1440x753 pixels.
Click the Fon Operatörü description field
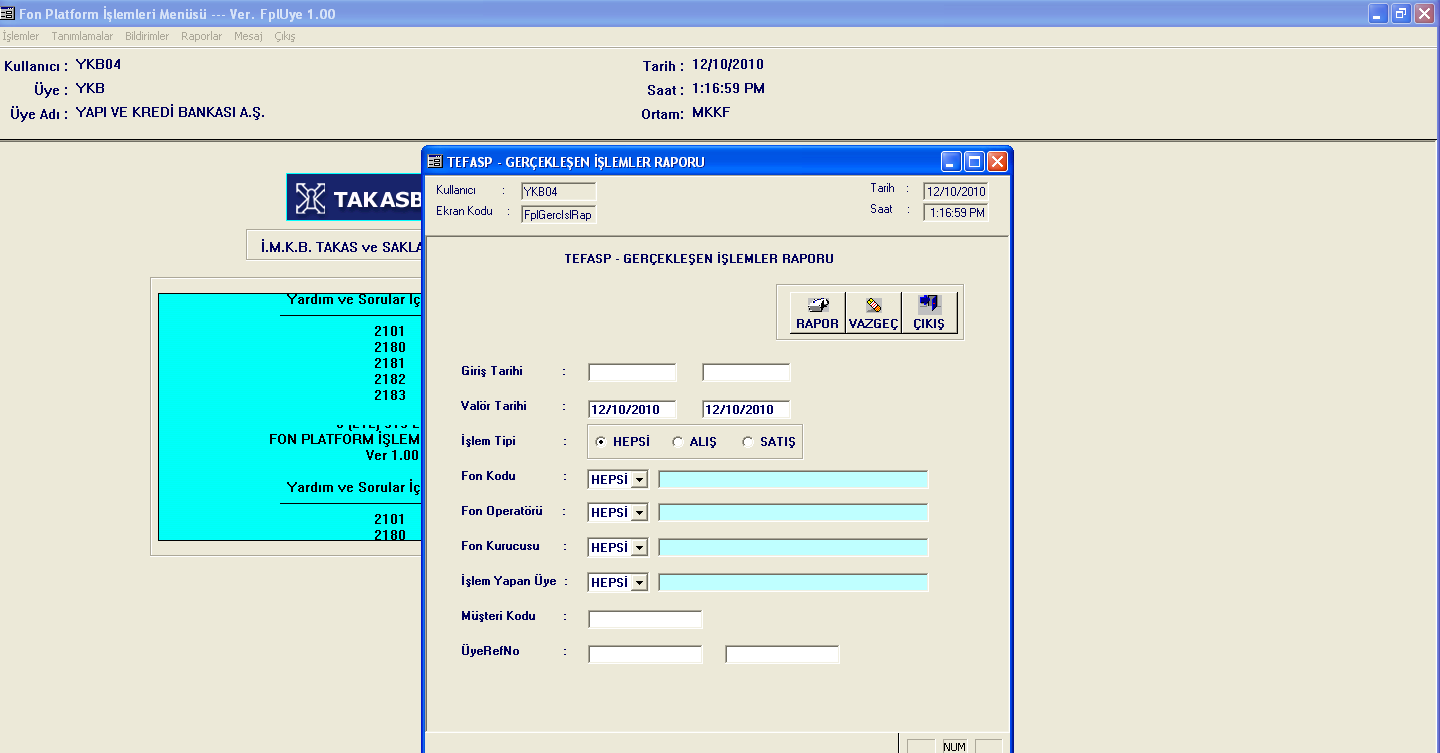point(794,513)
